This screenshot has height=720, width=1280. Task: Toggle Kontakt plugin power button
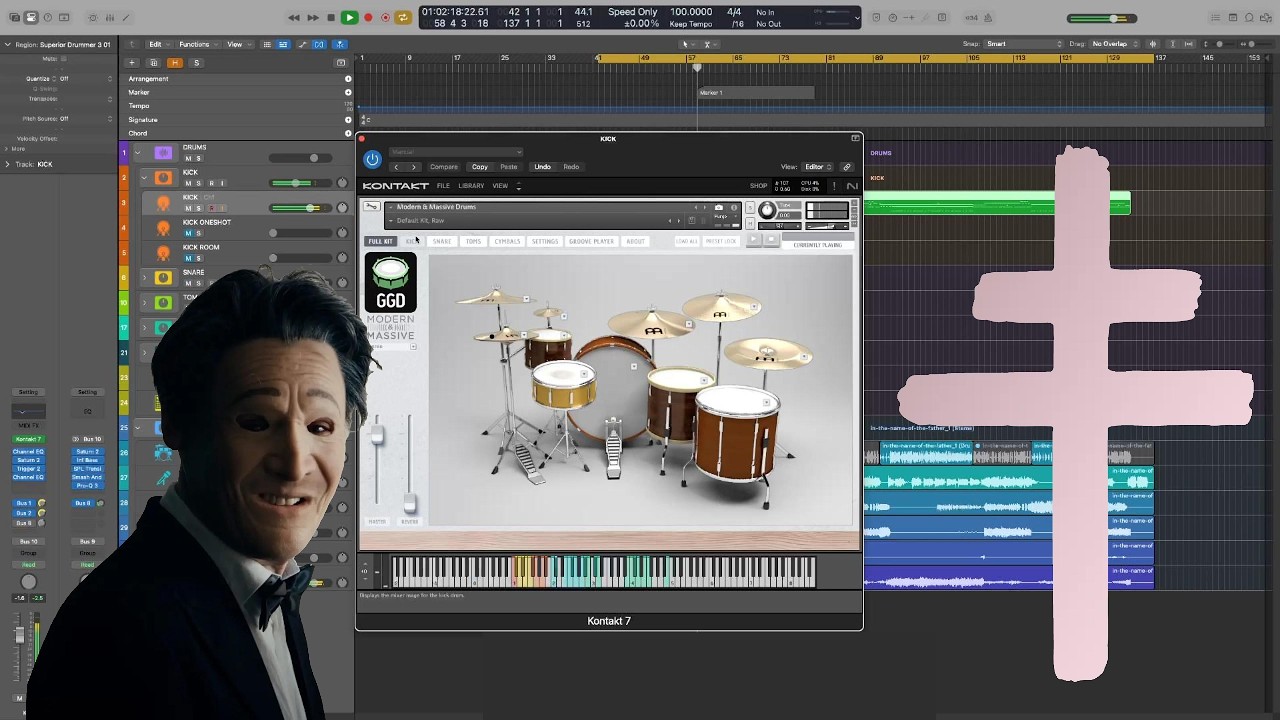372,159
